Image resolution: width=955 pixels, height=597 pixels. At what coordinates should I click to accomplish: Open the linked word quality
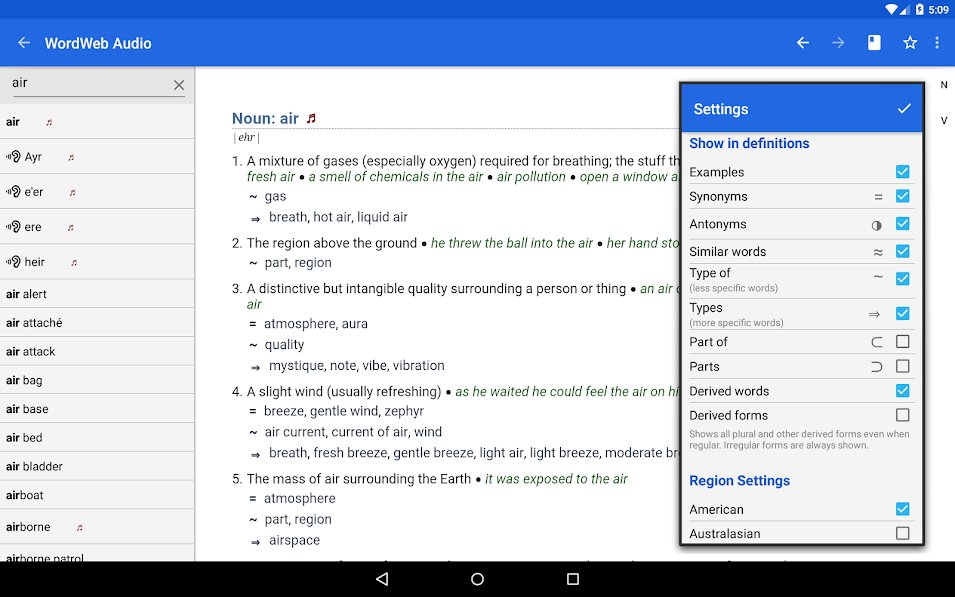[284, 345]
